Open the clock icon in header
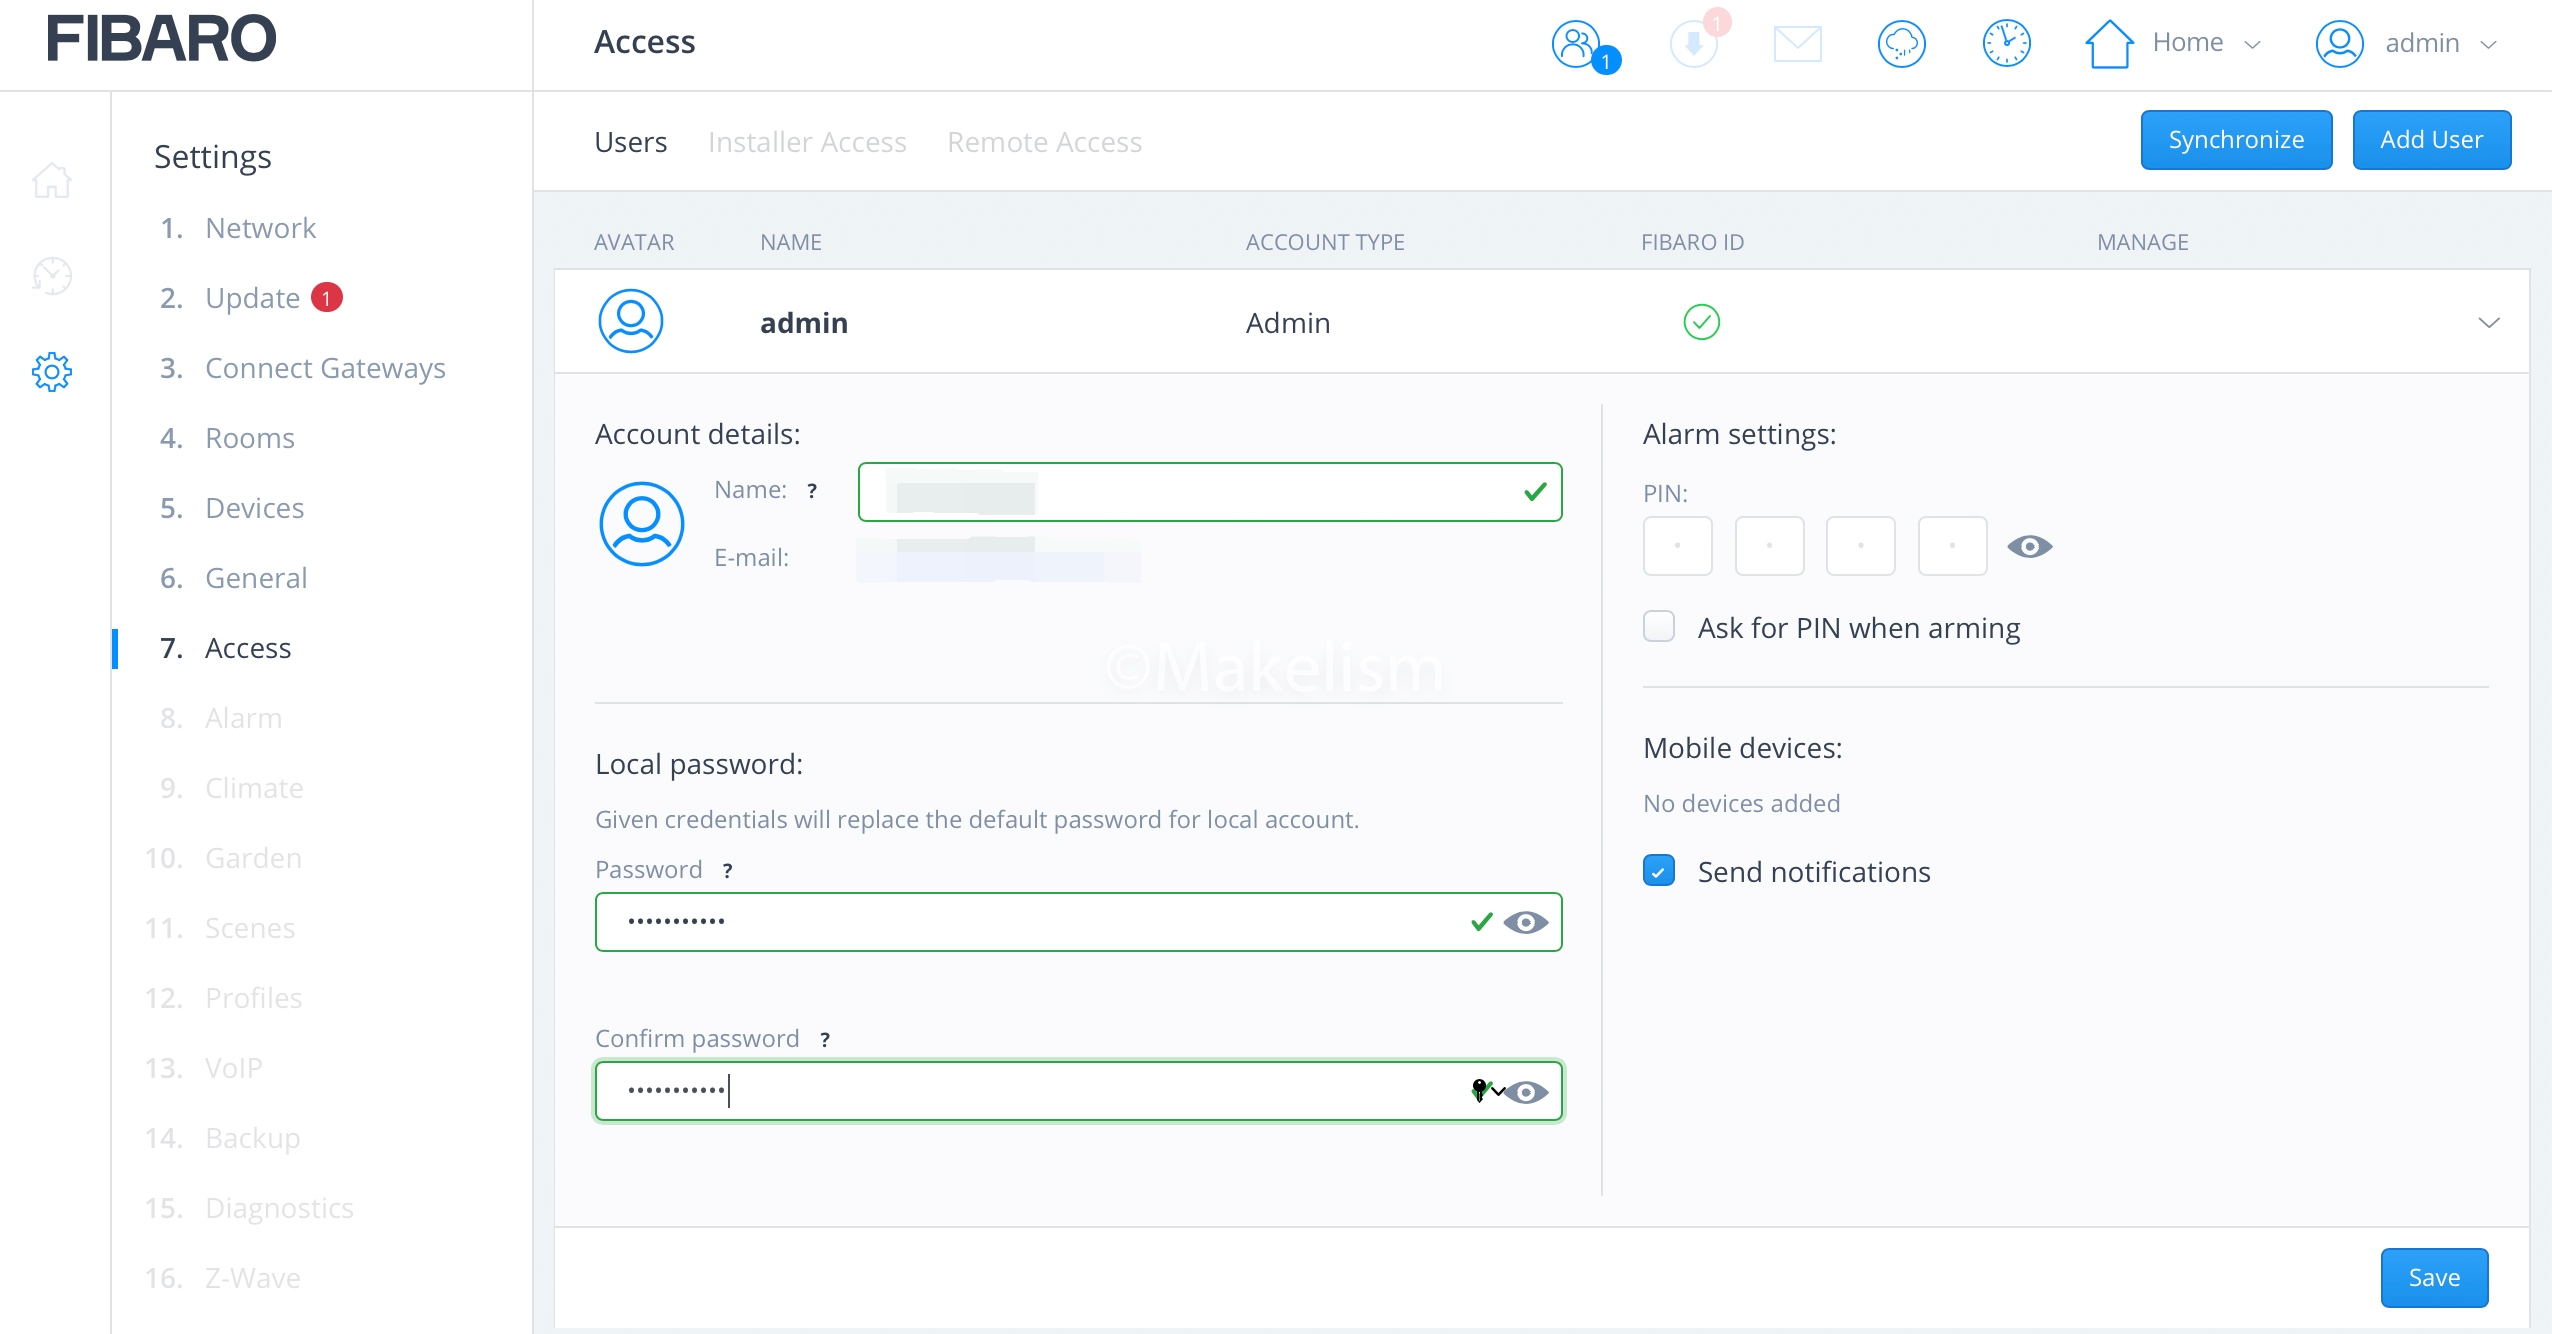This screenshot has height=1334, width=2552. [2006, 44]
